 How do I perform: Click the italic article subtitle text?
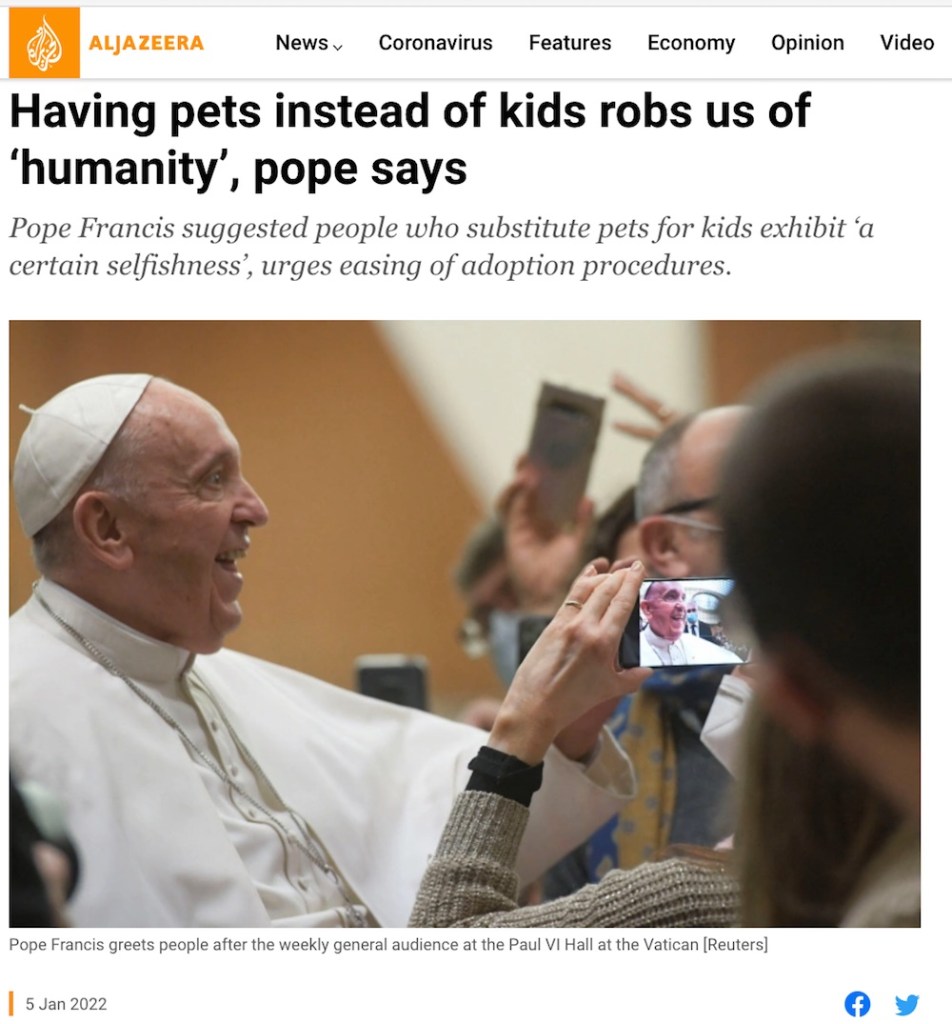(441, 246)
